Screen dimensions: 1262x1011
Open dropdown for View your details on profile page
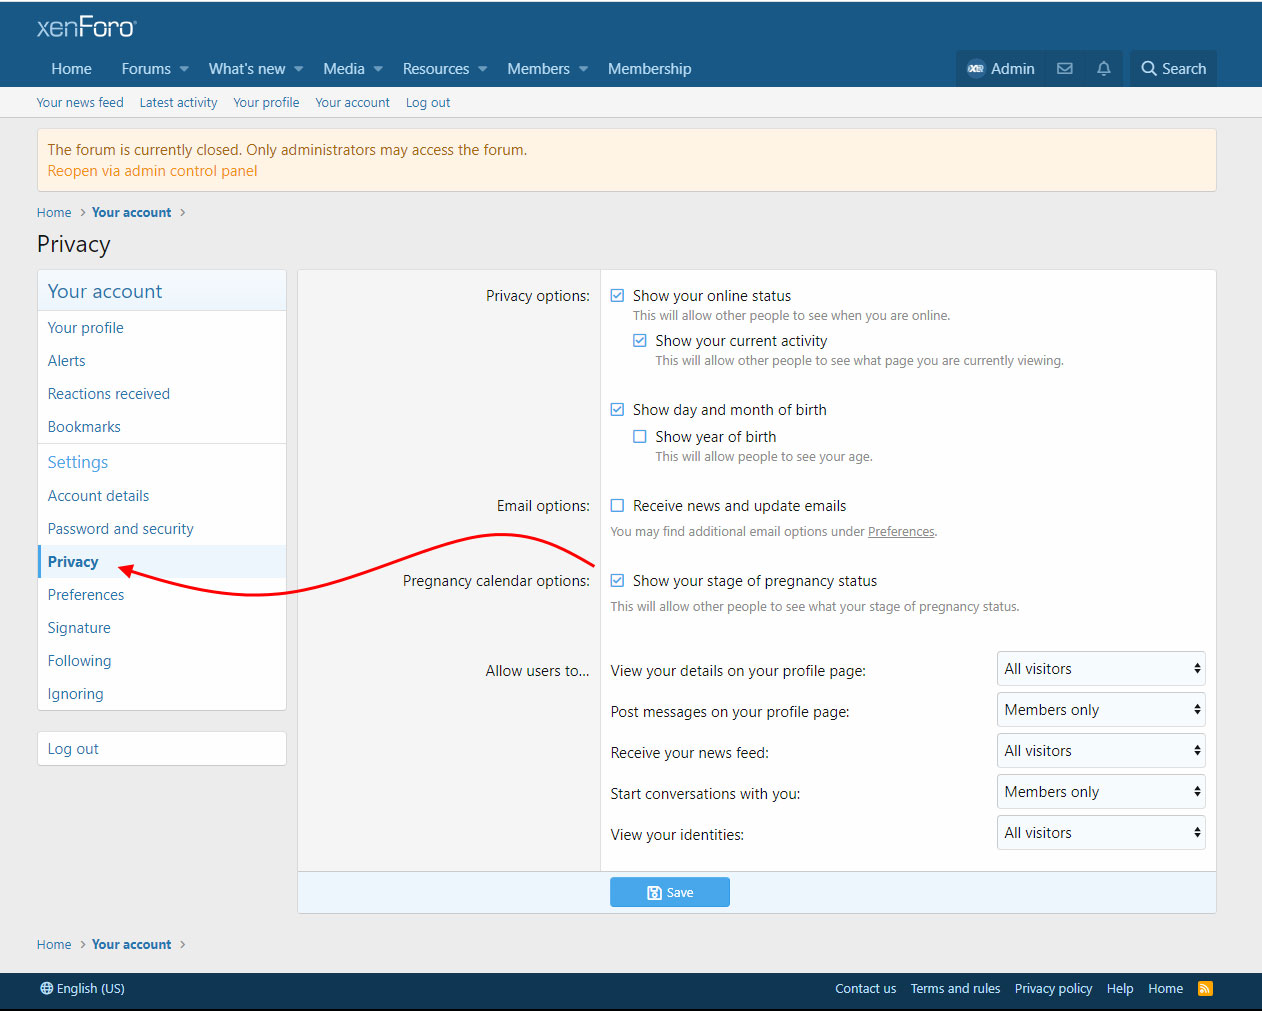(x=1101, y=669)
